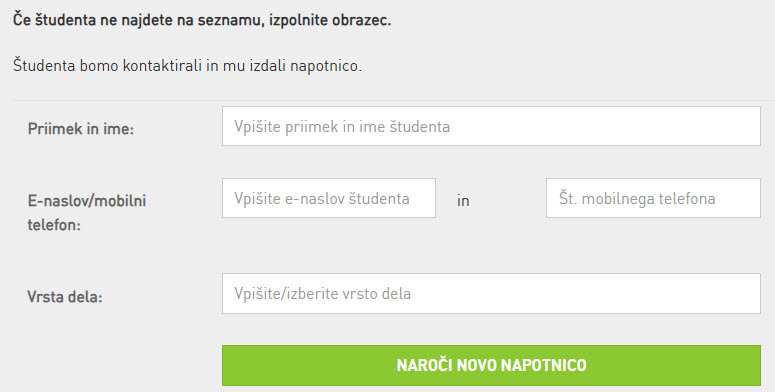
Task: Click the 'telefon:' line of the contact label
Action: click(54, 225)
